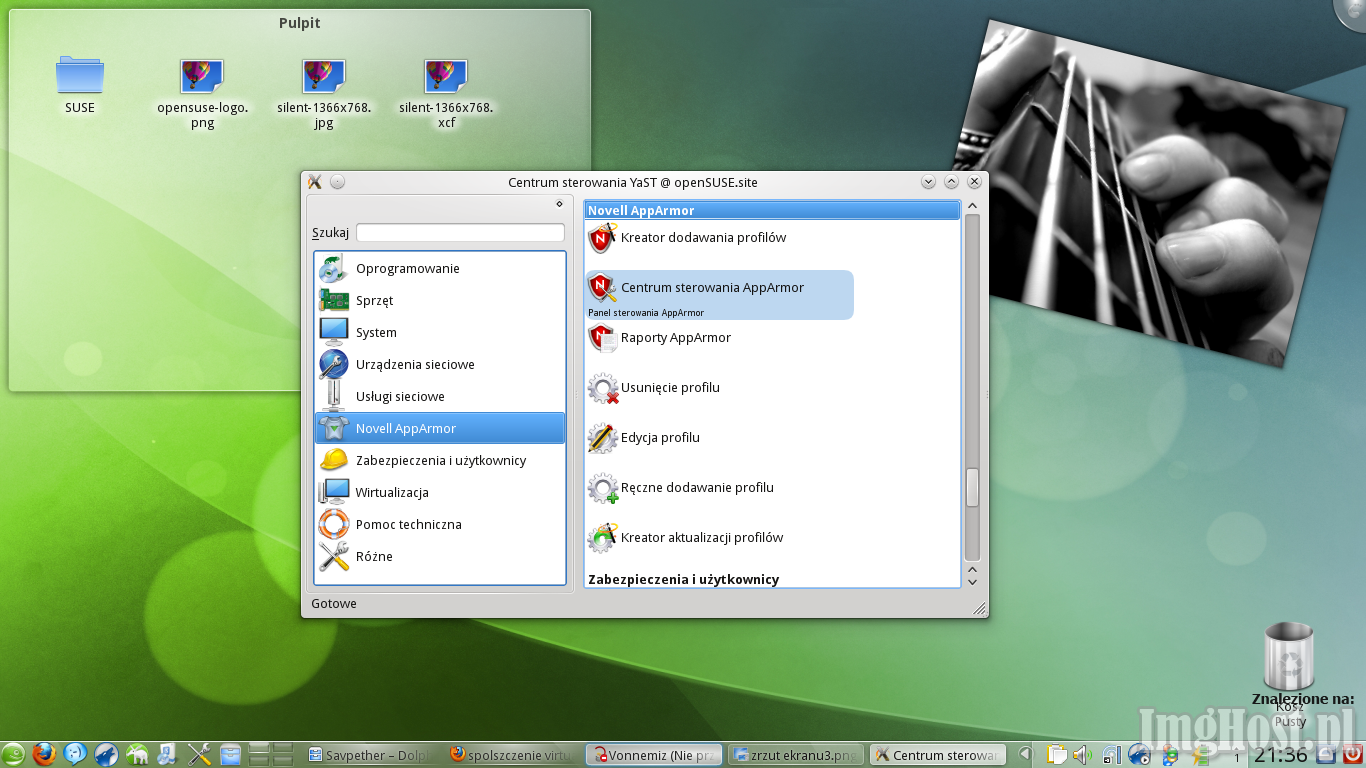Open opensuse-logo.png file on desktop
The height and width of the screenshot is (768, 1366).
tap(202, 92)
